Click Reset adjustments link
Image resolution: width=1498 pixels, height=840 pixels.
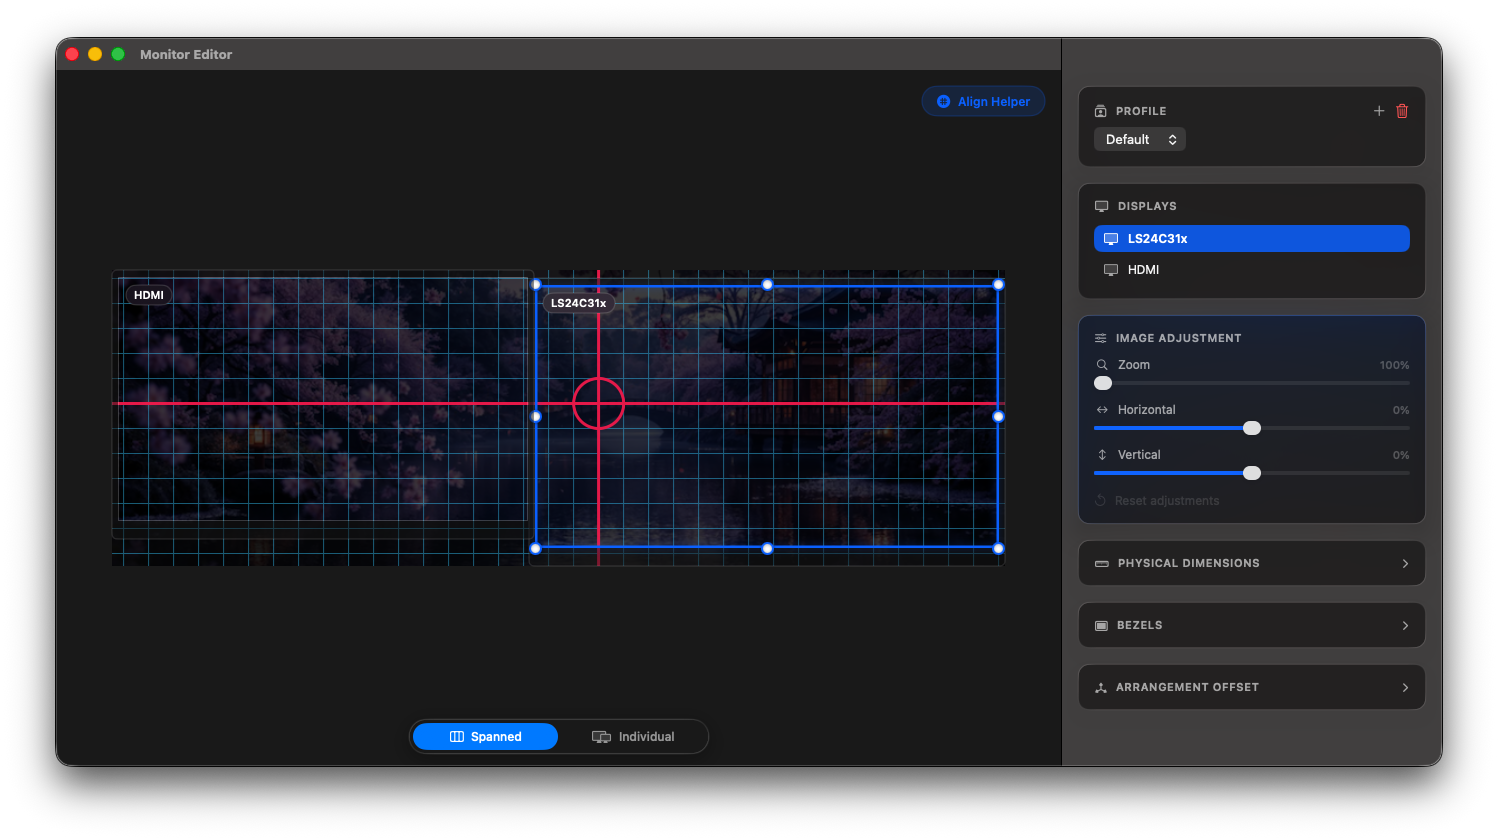[x=1167, y=501]
